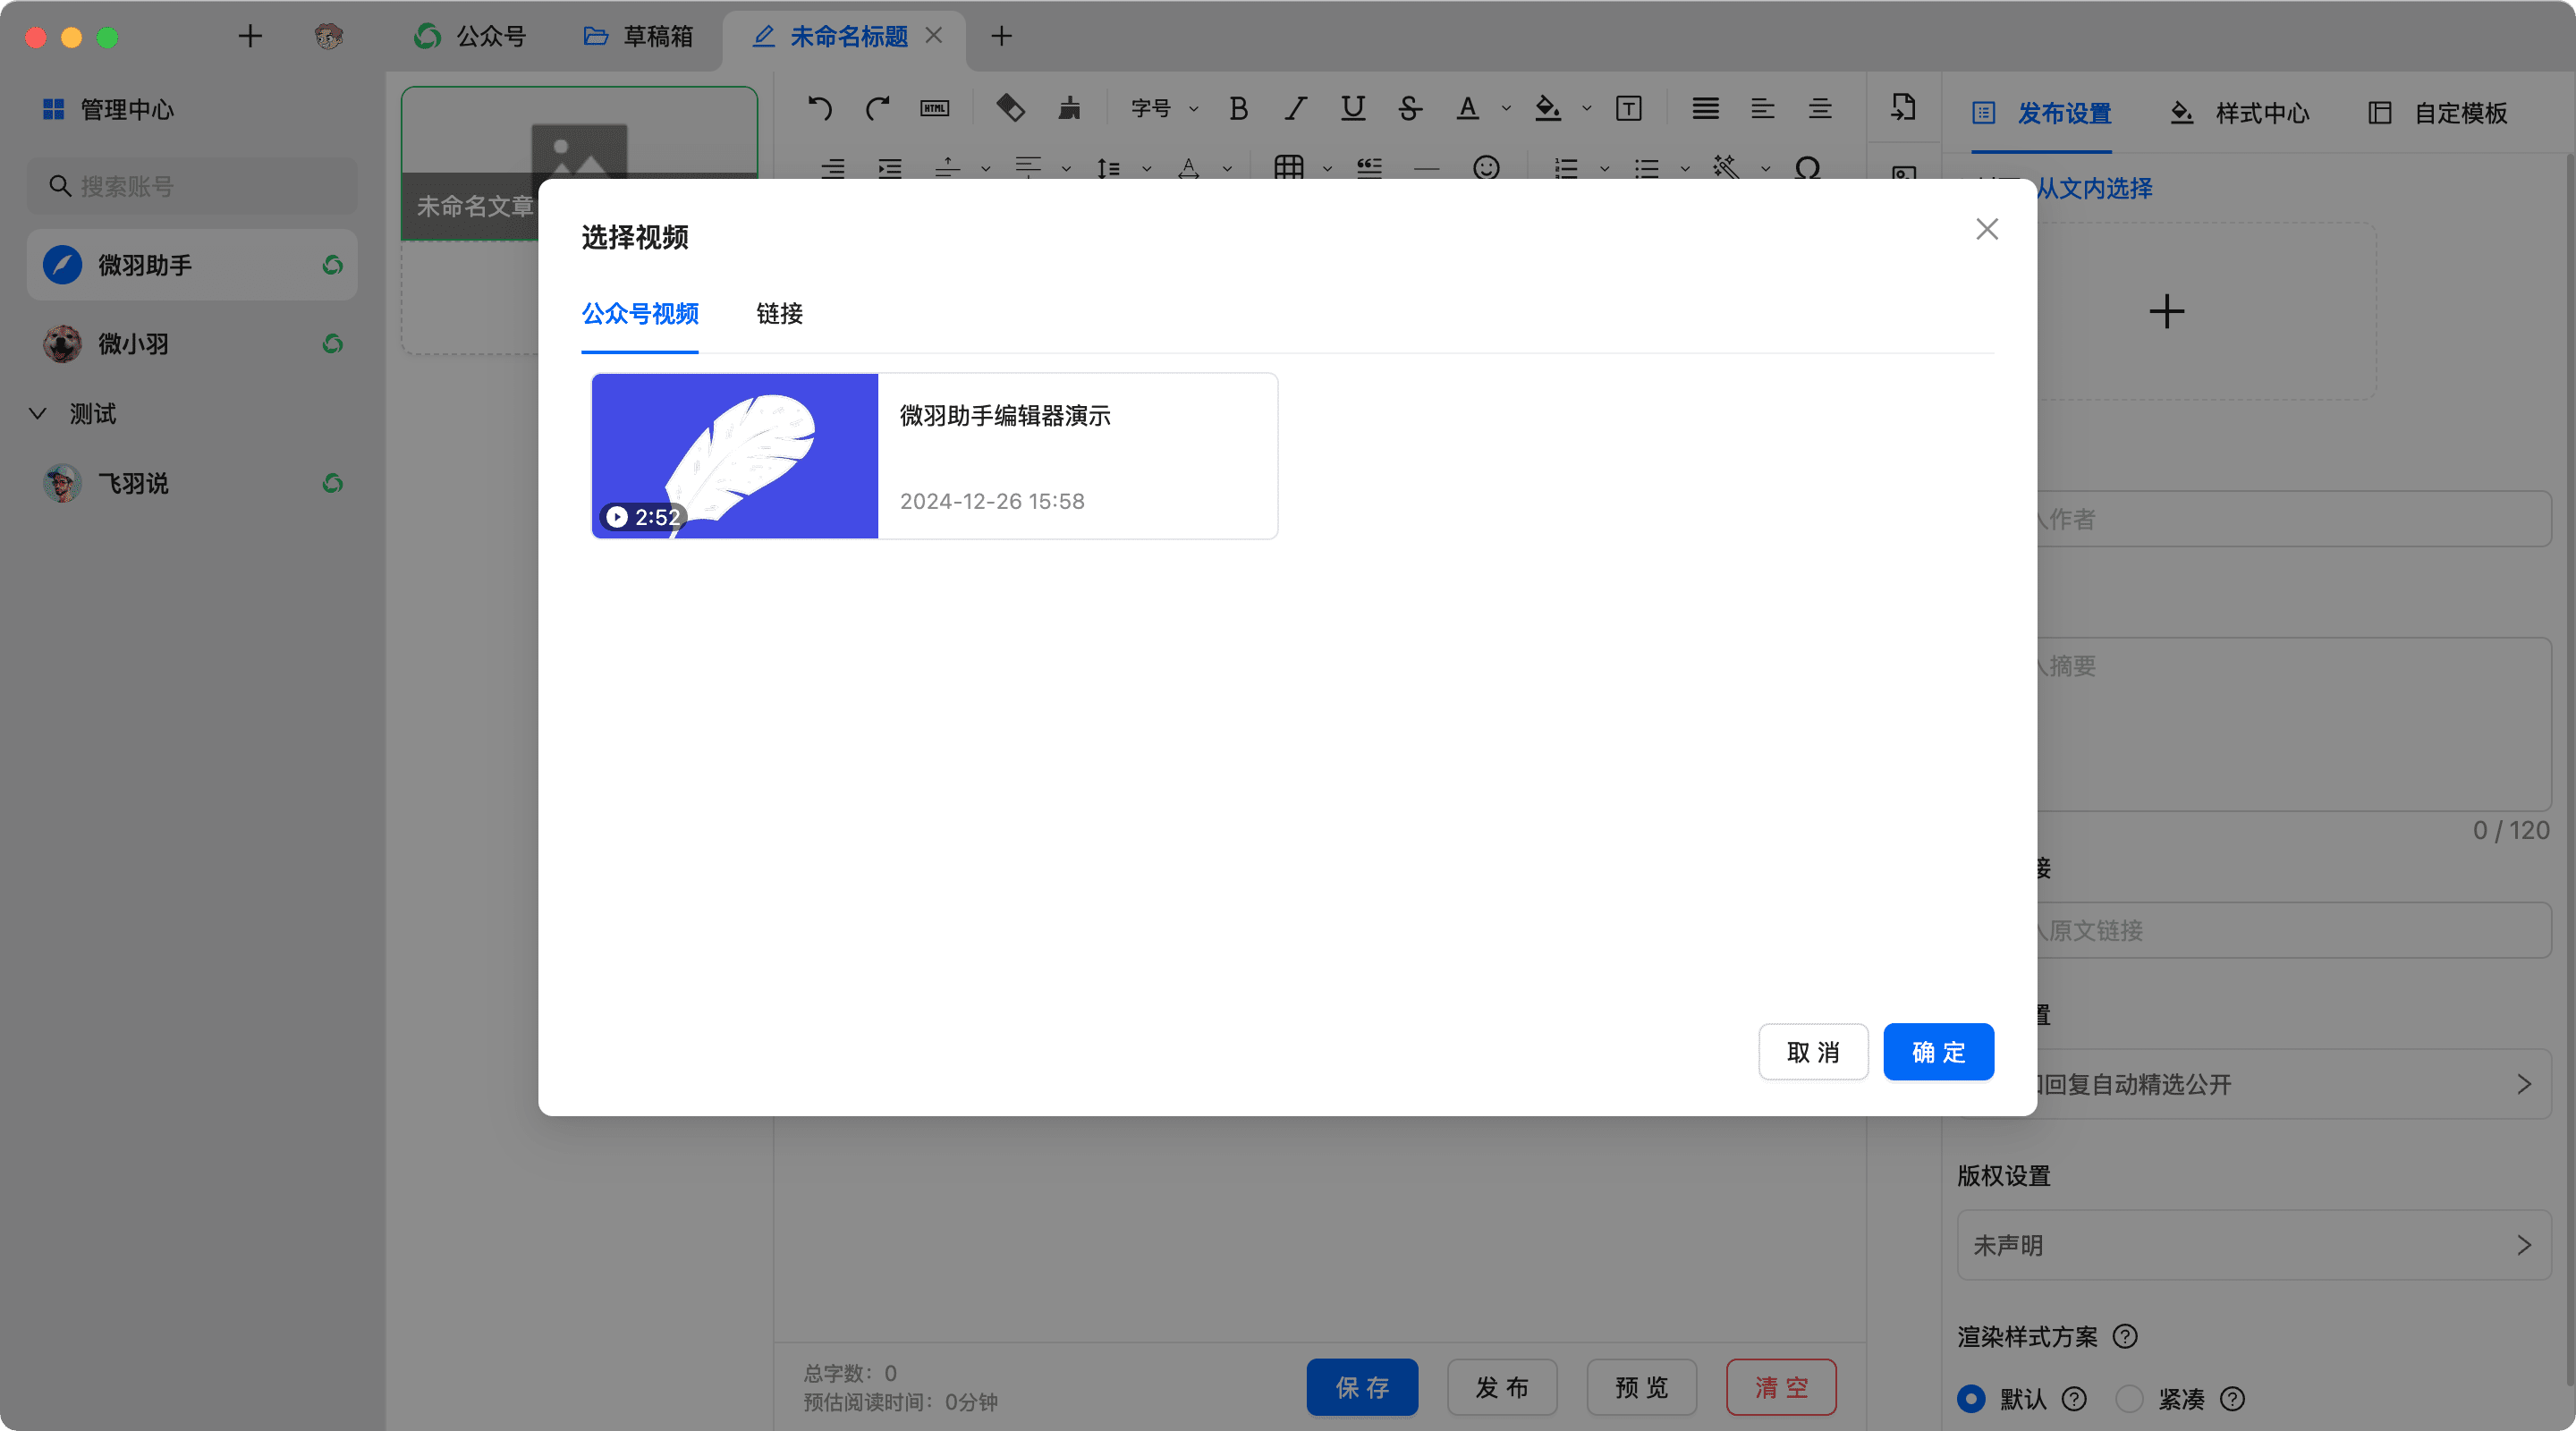Toggle bold text formatting
This screenshot has height=1431, width=2576.
click(1238, 108)
